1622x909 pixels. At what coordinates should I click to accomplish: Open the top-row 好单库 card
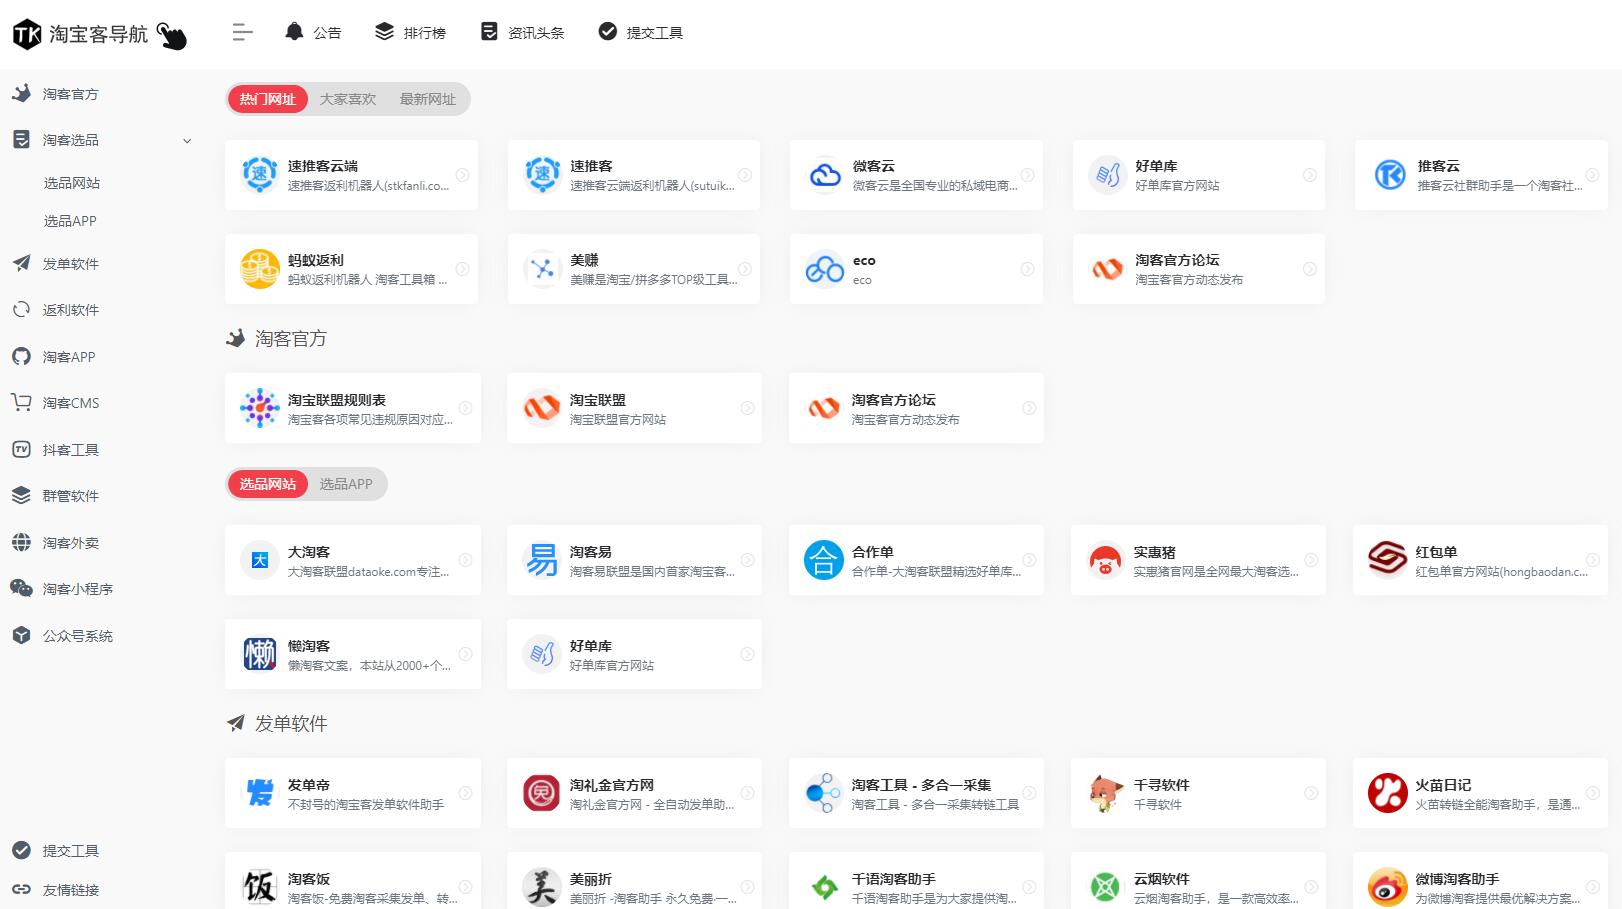click(1198, 175)
